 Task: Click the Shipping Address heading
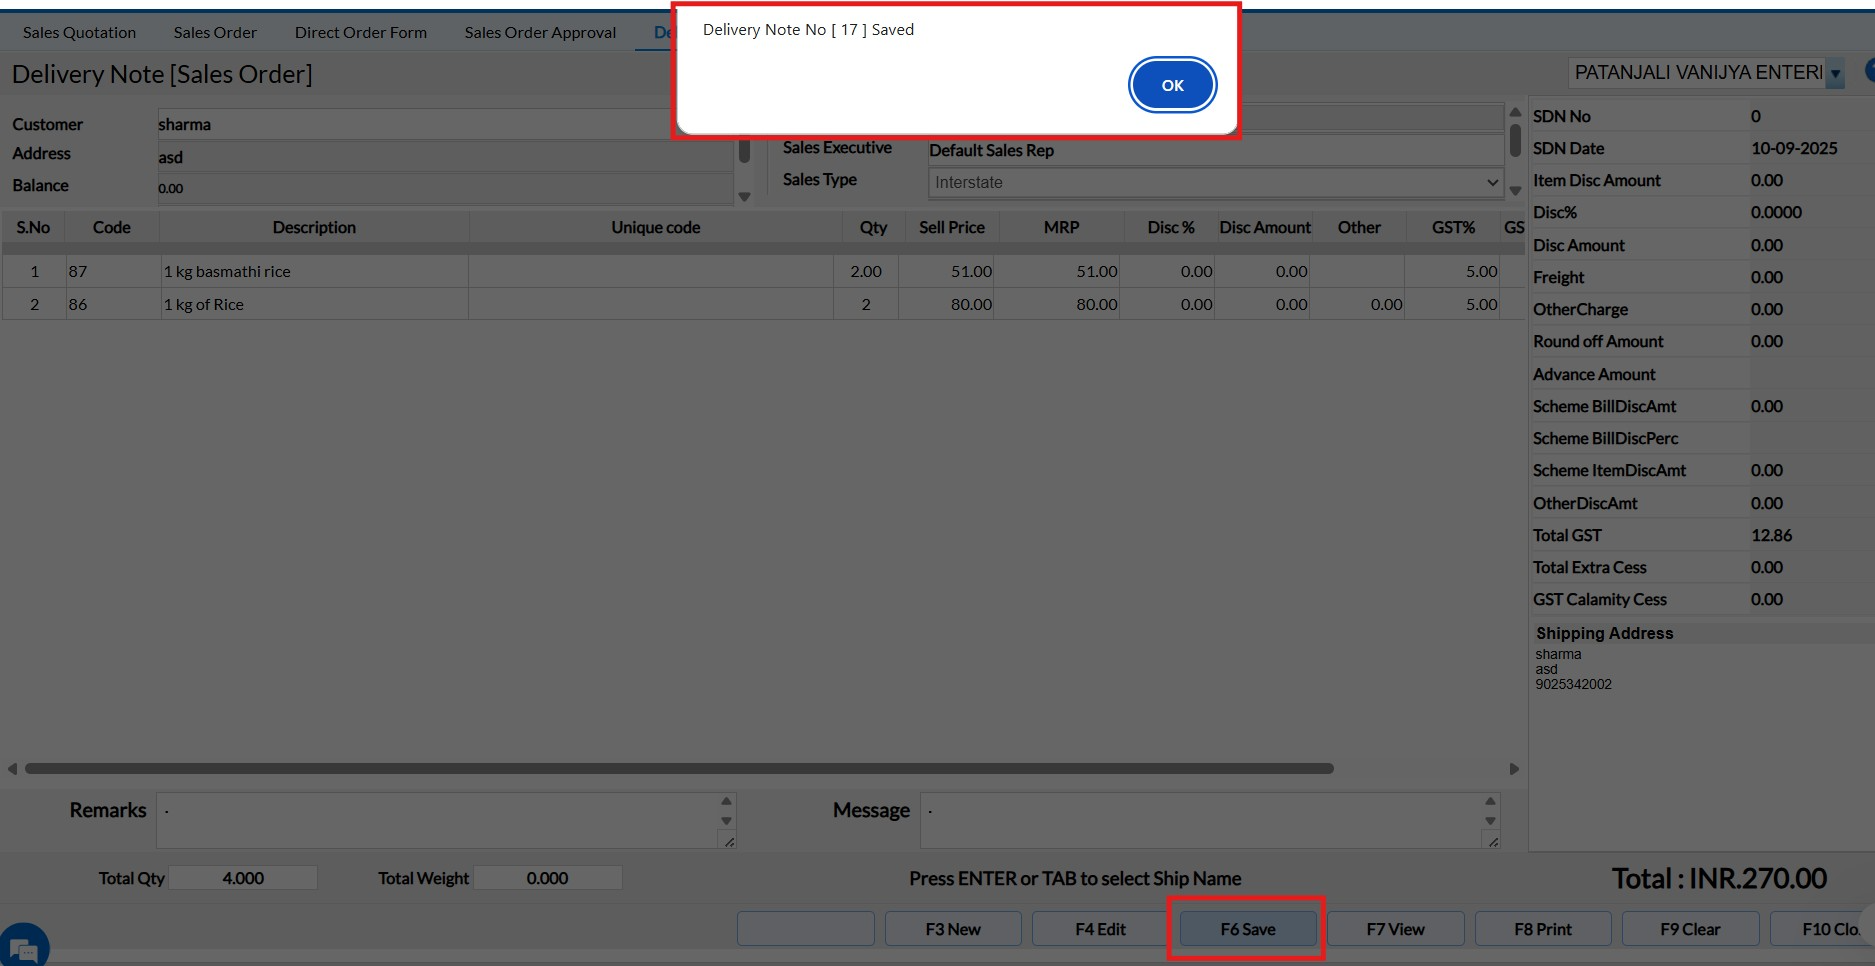click(x=1604, y=633)
